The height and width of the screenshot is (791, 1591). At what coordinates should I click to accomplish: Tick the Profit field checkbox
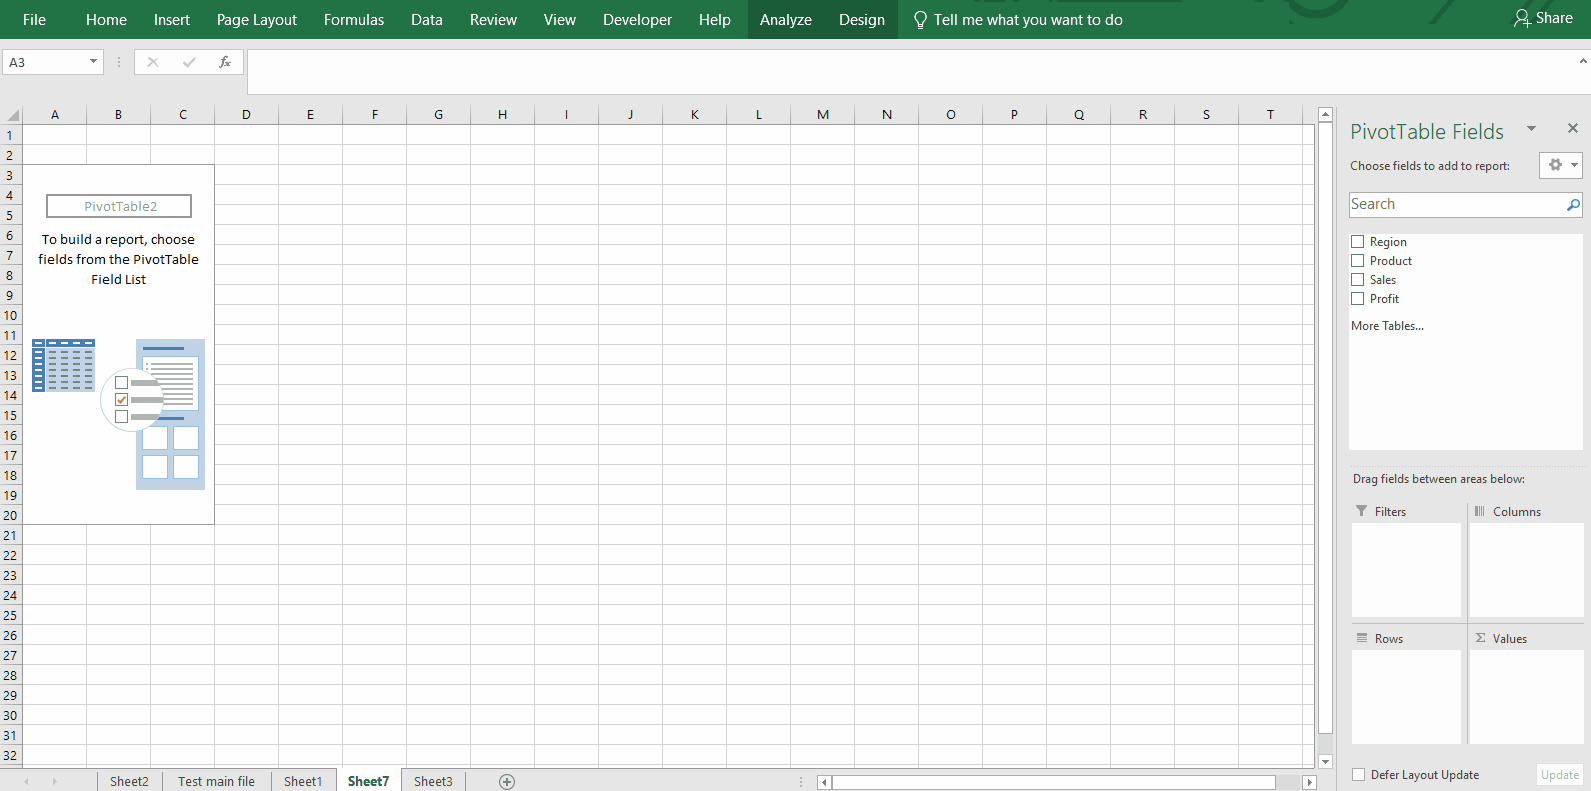[1357, 299]
